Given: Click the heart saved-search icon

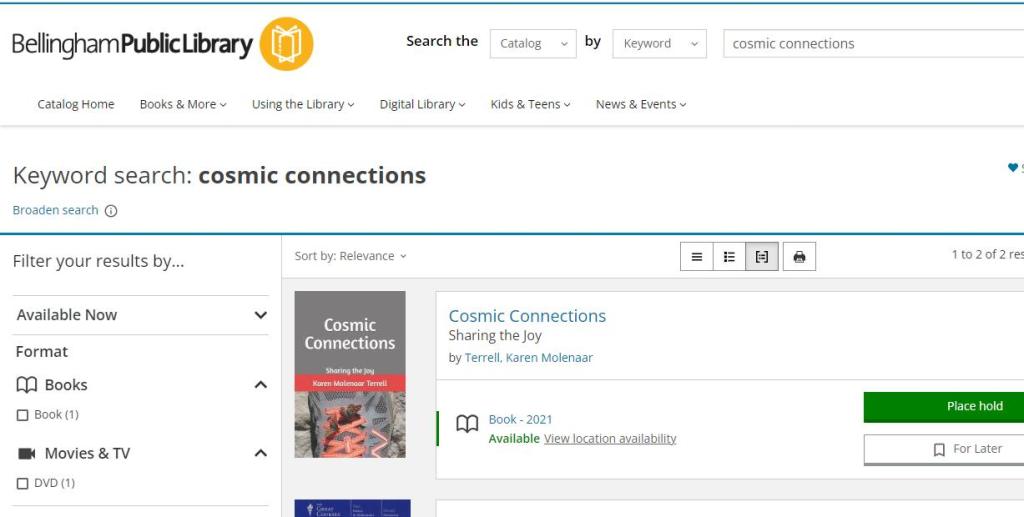Looking at the screenshot, I should point(1012,168).
